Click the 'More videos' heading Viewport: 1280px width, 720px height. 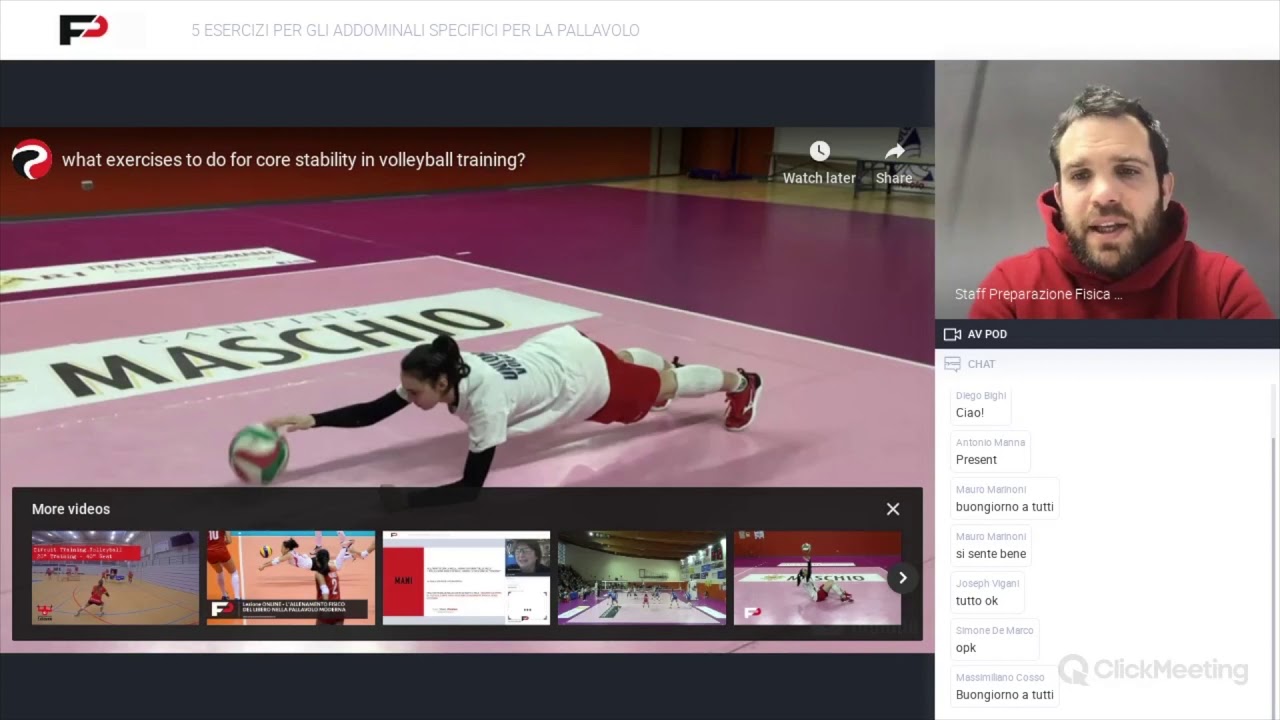pyautogui.click(x=71, y=509)
